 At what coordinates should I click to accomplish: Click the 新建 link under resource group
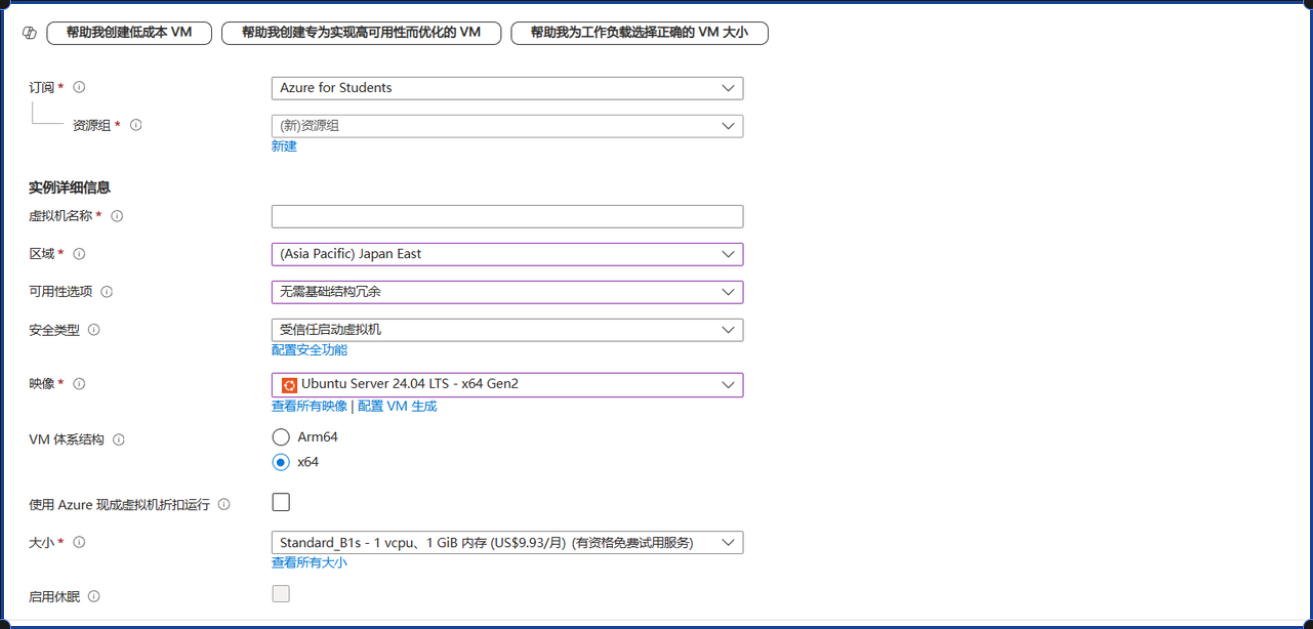pos(284,146)
